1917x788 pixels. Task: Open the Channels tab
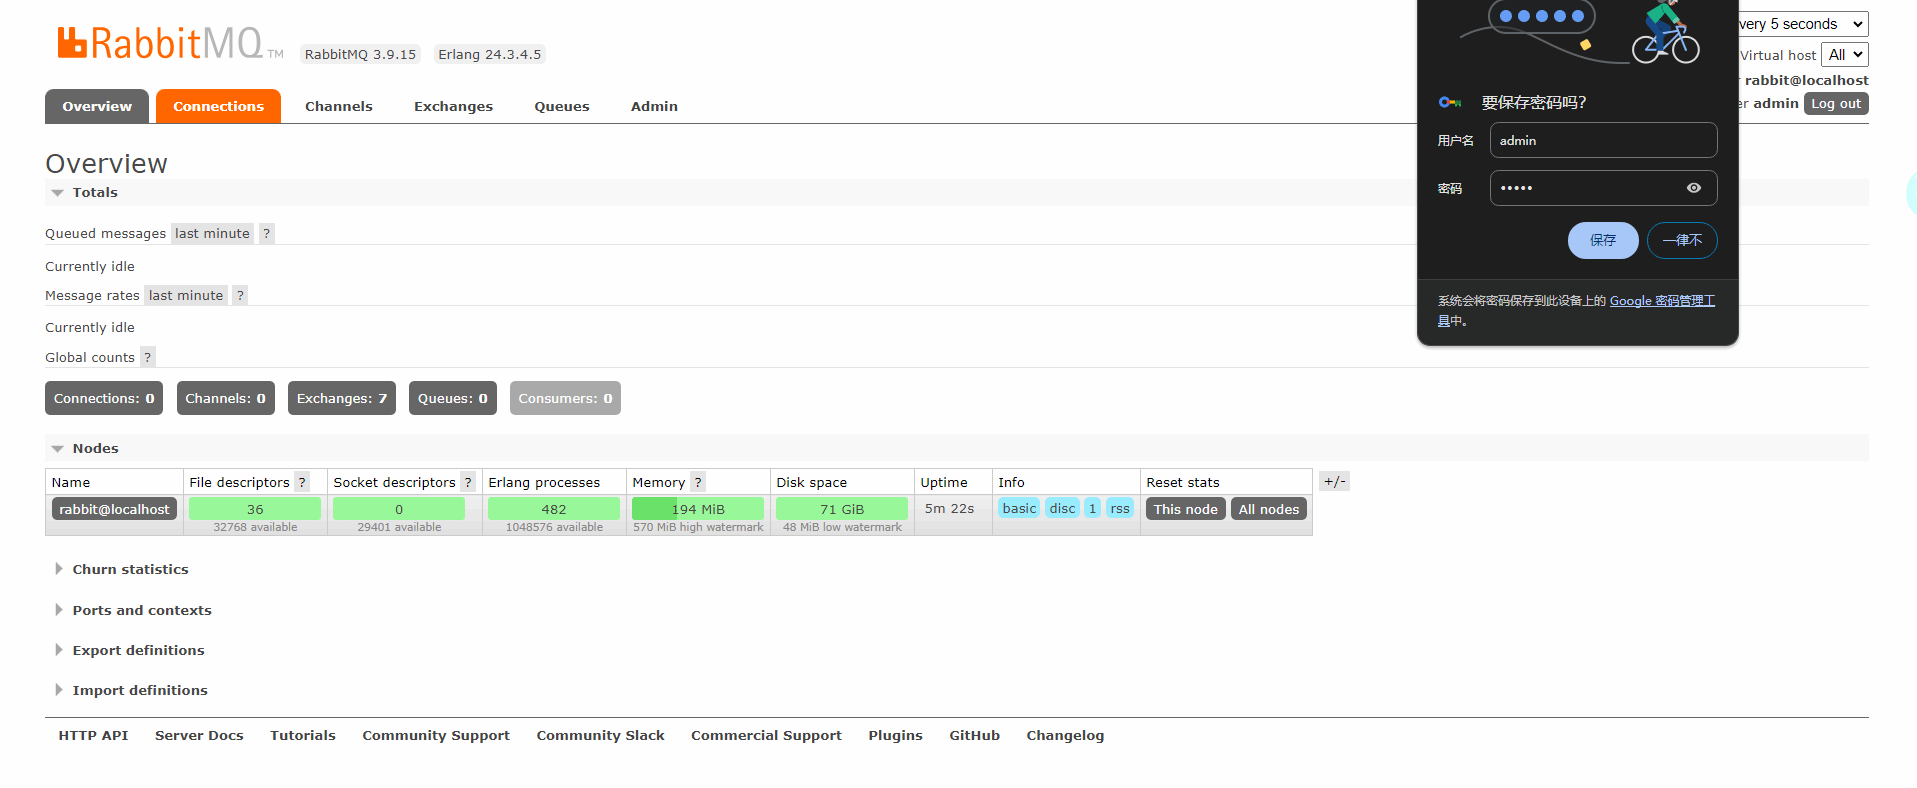(x=339, y=106)
